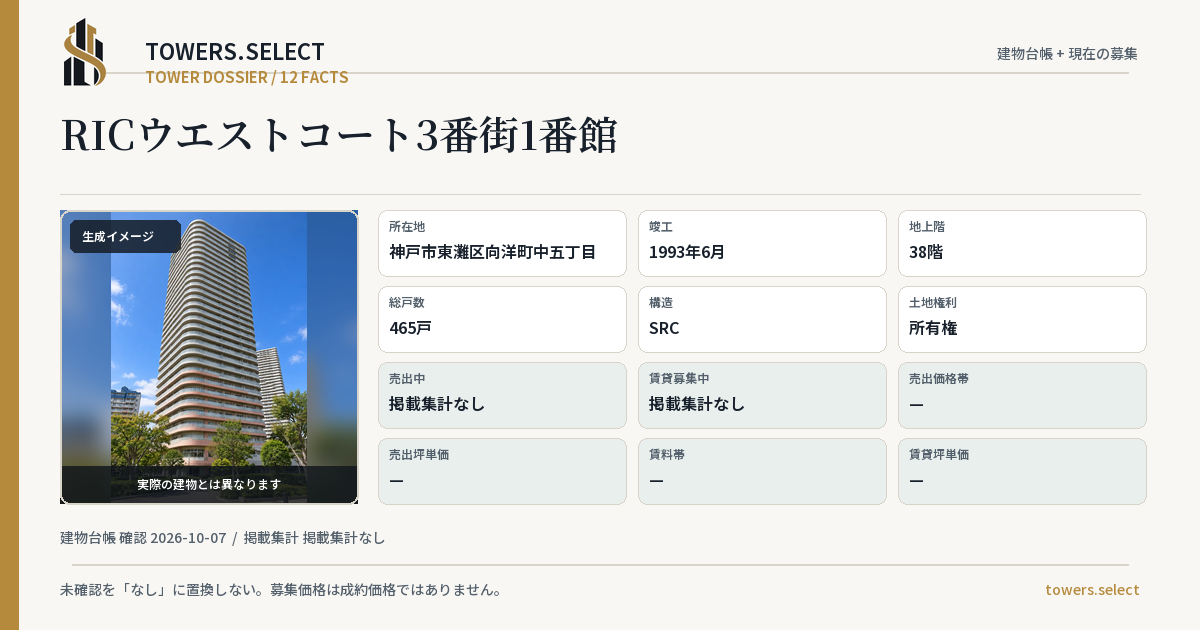Select the ledger line '建物台帳 確認 2026-10-07'
The width and height of the screenshot is (1200, 630).
click(x=143, y=538)
